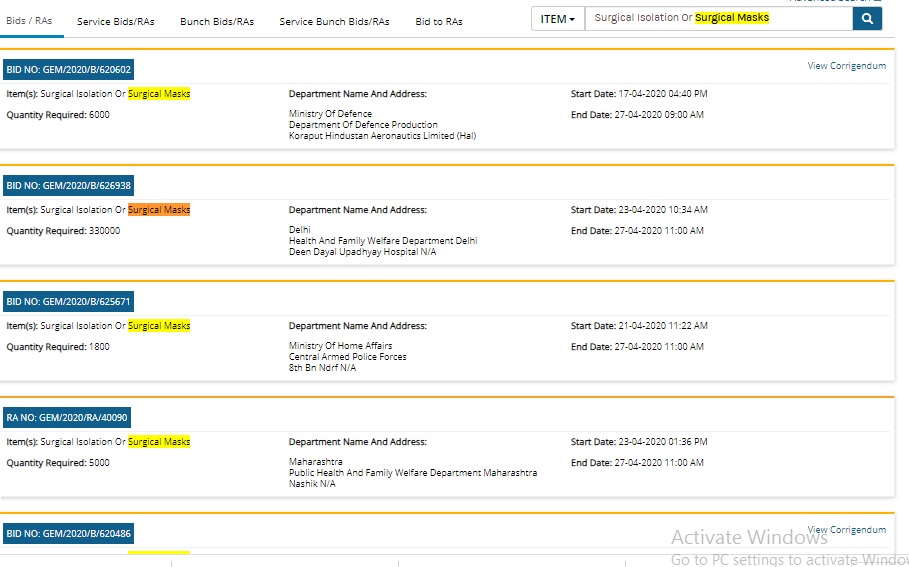This screenshot has height=567, width=909.
Task: Open bid number GEM/2020/B/620486
Action: (x=68, y=534)
